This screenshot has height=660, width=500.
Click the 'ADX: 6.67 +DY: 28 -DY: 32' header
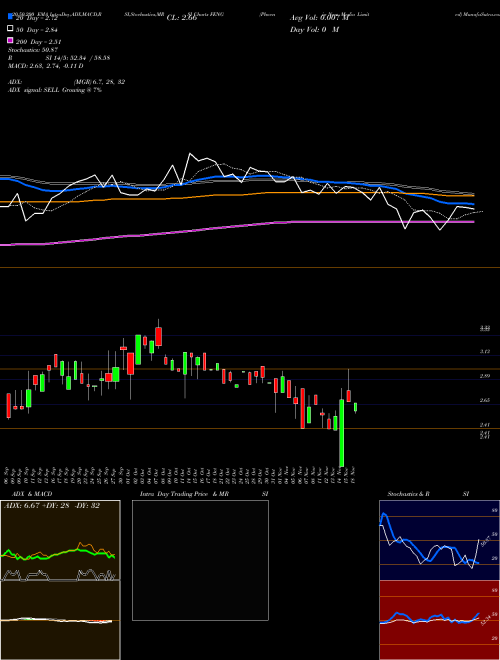(52, 506)
